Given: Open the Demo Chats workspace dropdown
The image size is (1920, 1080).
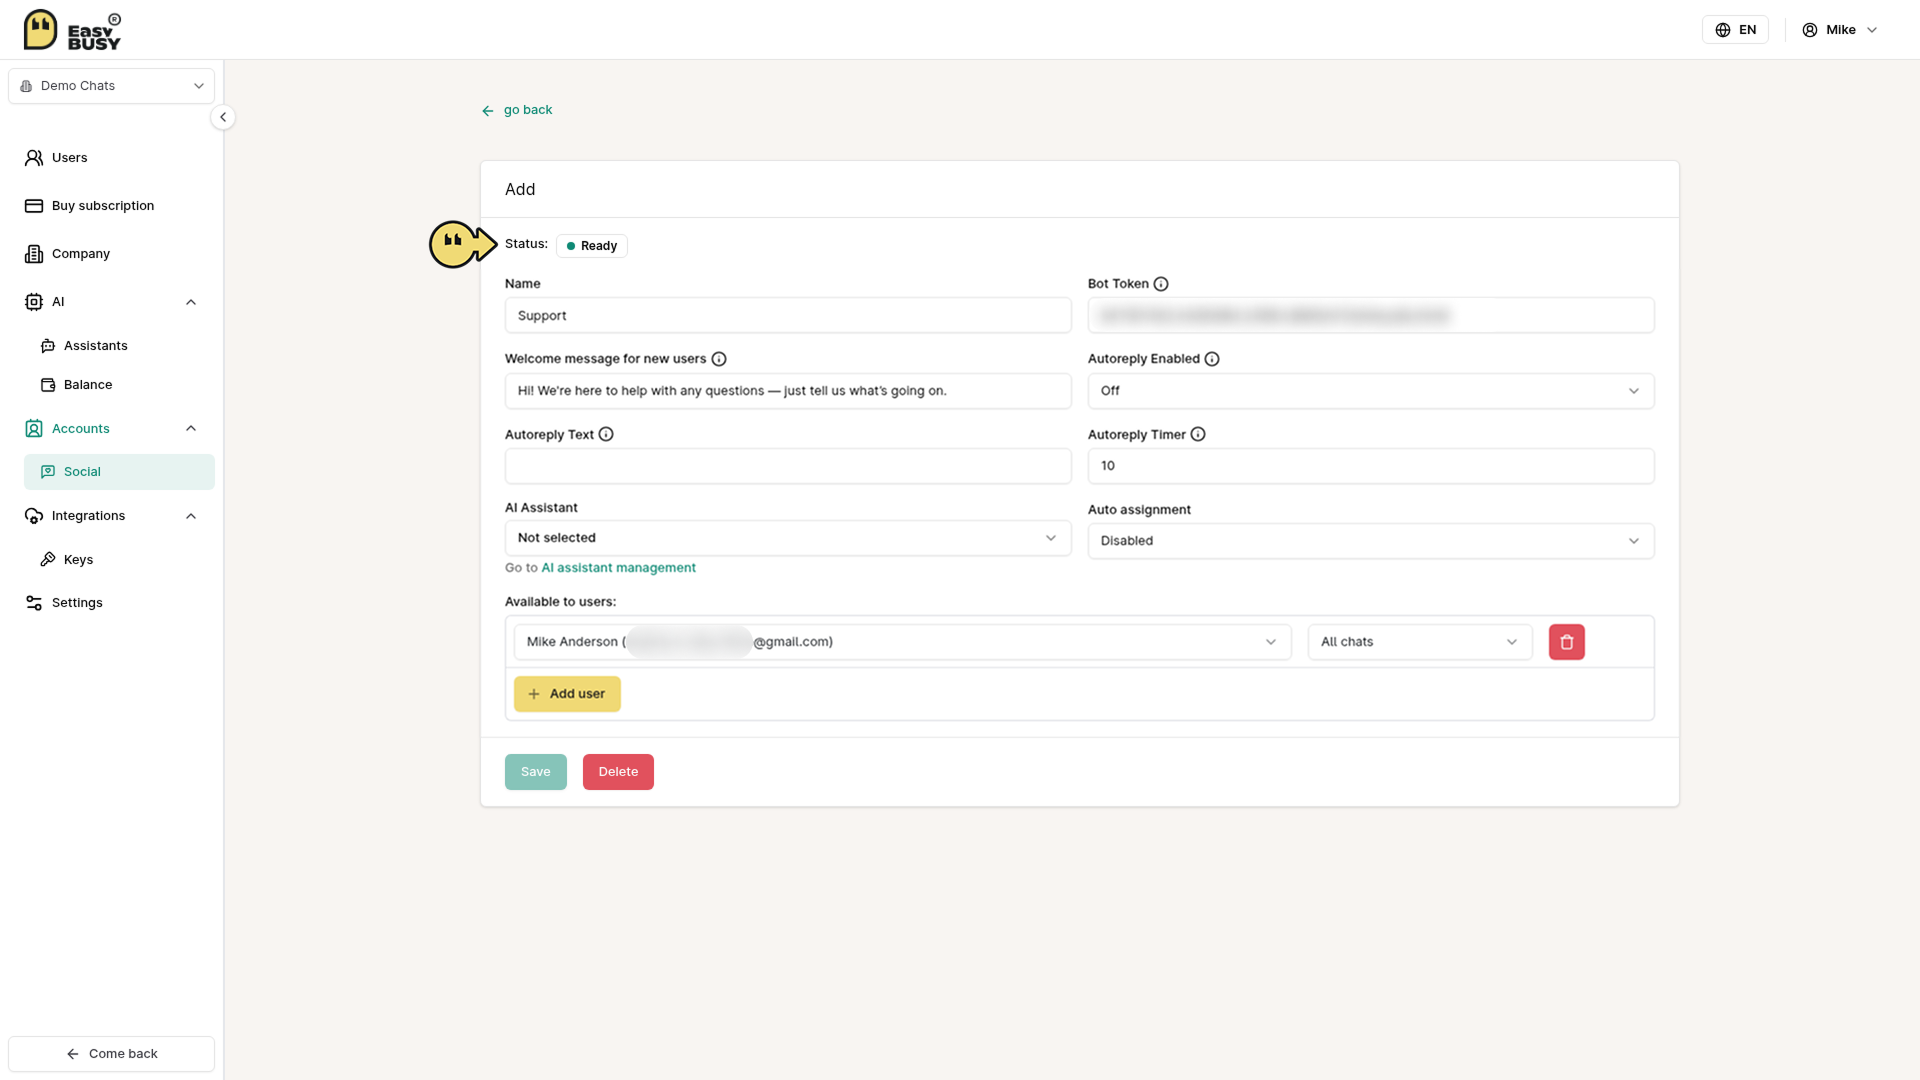Looking at the screenshot, I should tap(111, 86).
